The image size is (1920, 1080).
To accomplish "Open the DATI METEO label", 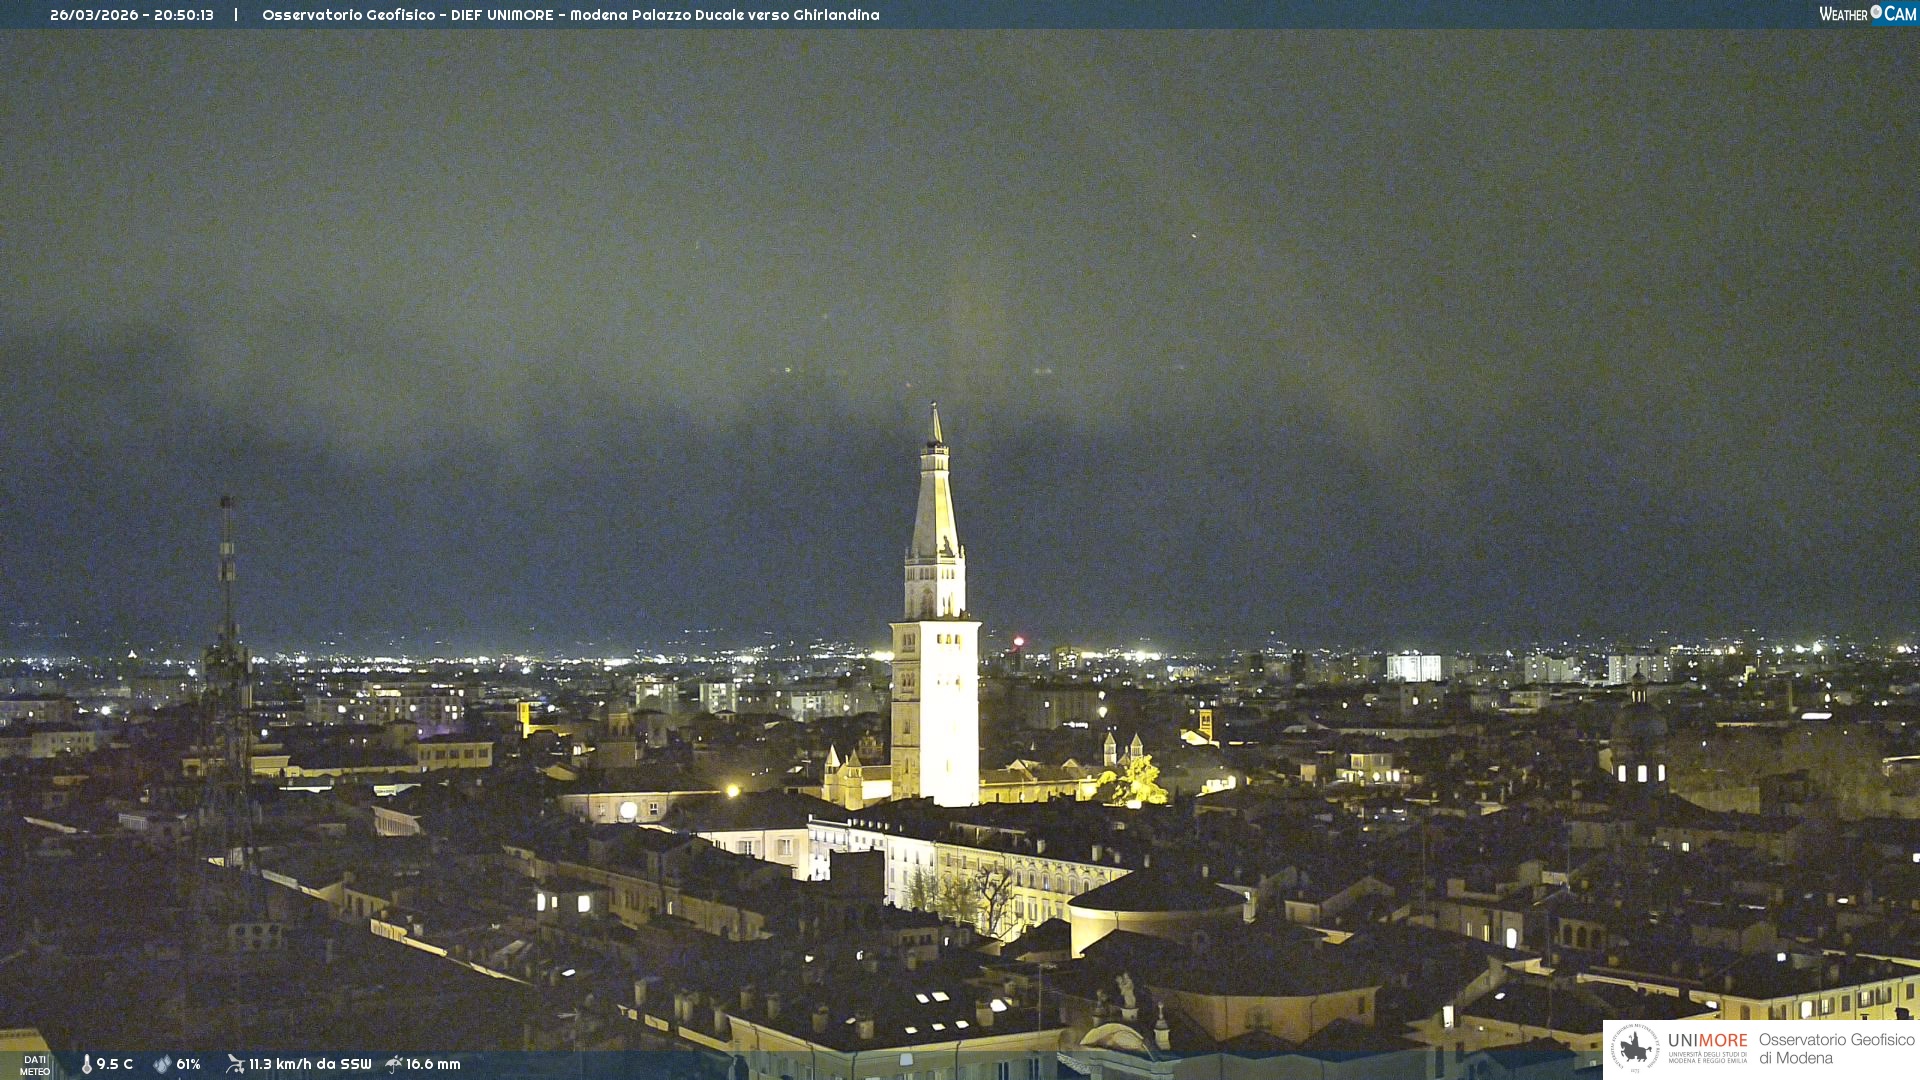I will (x=35, y=1065).
